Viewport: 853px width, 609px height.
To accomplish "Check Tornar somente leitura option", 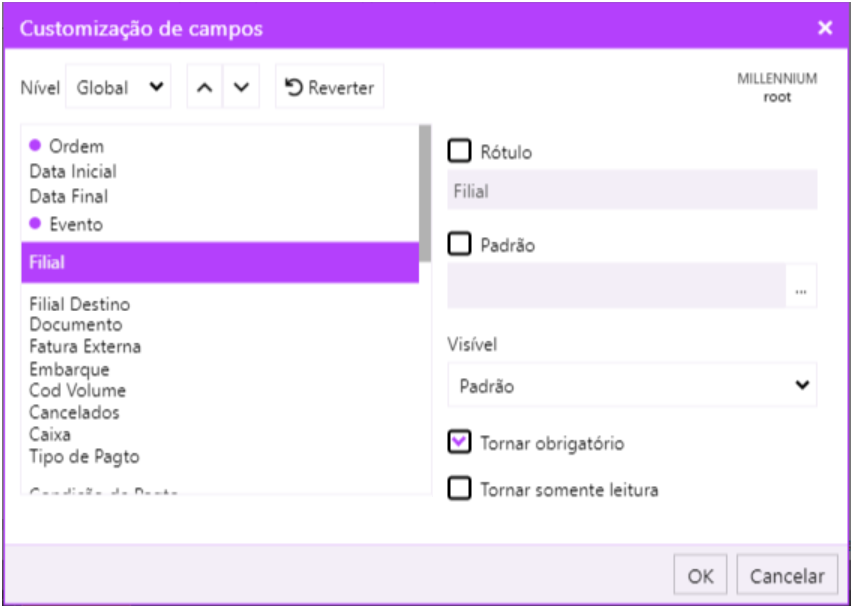I will pos(460,489).
